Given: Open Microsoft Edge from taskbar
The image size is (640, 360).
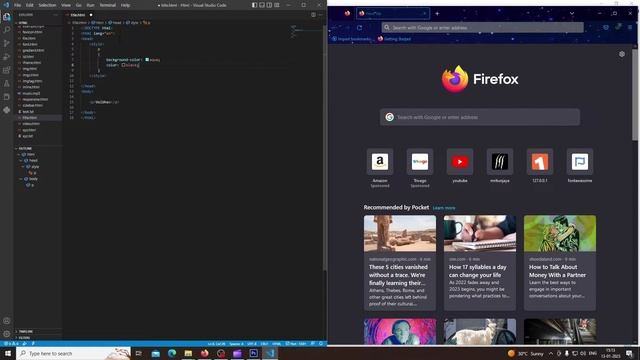Looking at the screenshot, I should tap(172, 353).
